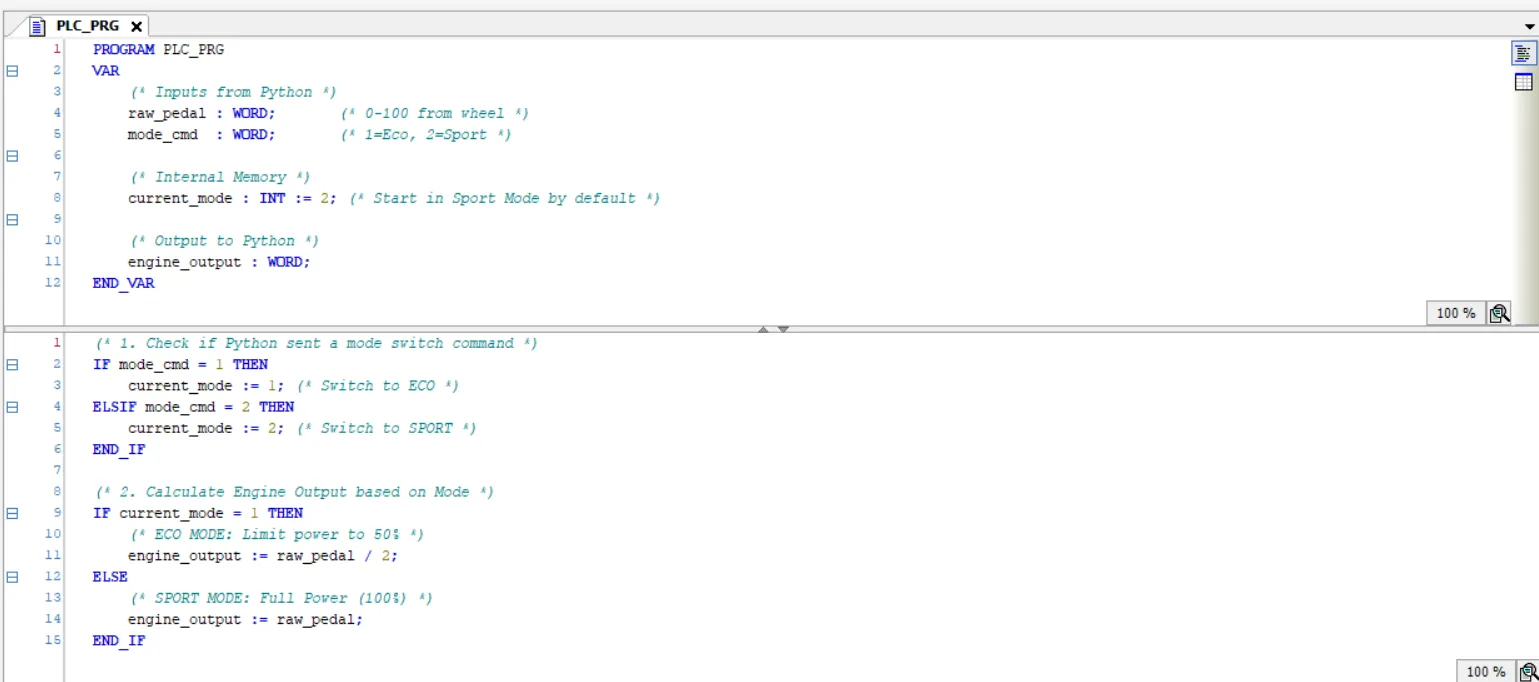Click the first END_IF at implementation line 6

(x=119, y=450)
